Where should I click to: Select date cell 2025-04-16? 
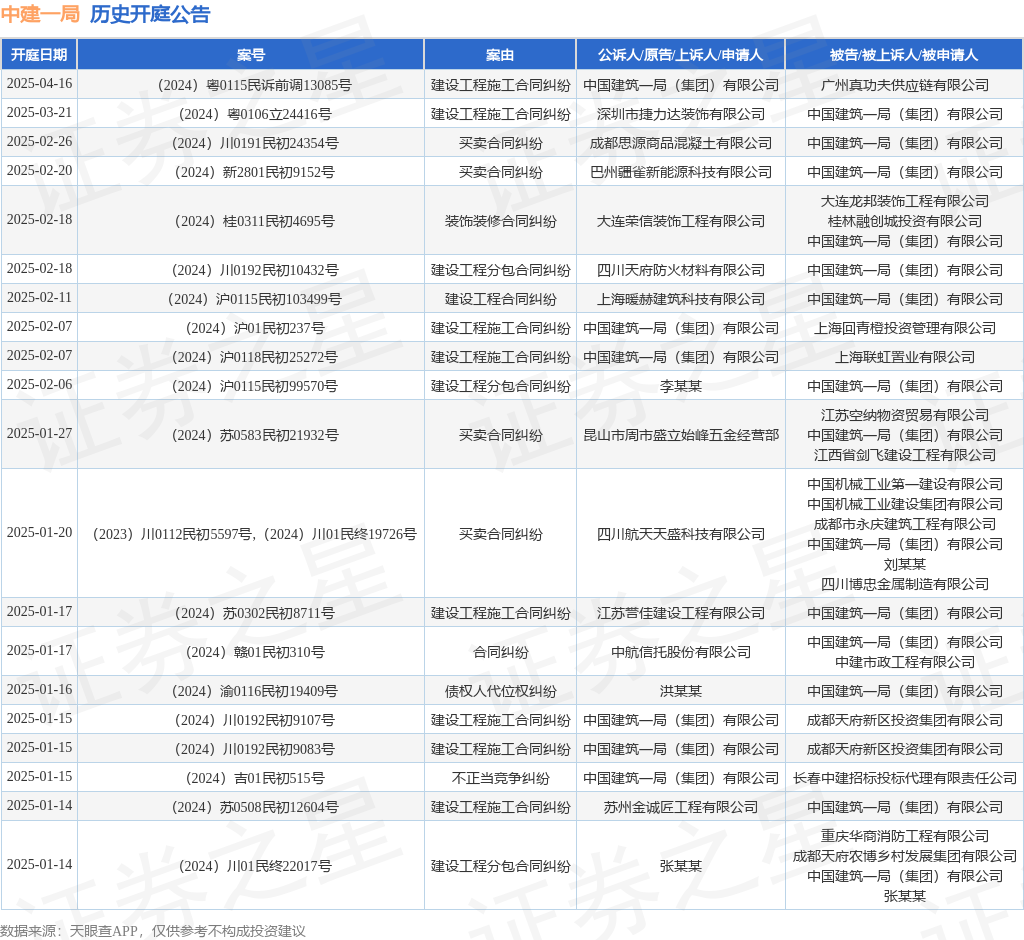click(39, 84)
